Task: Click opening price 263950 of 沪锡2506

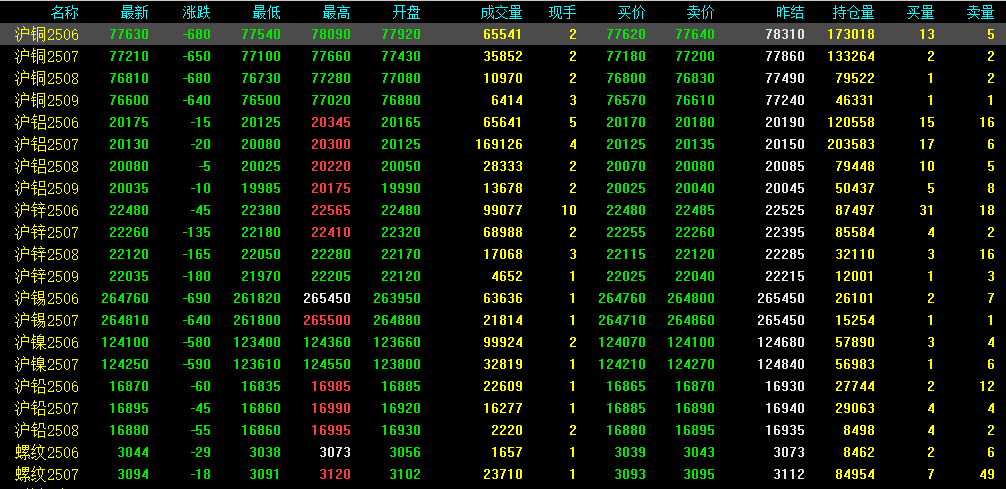Action: click(x=397, y=298)
